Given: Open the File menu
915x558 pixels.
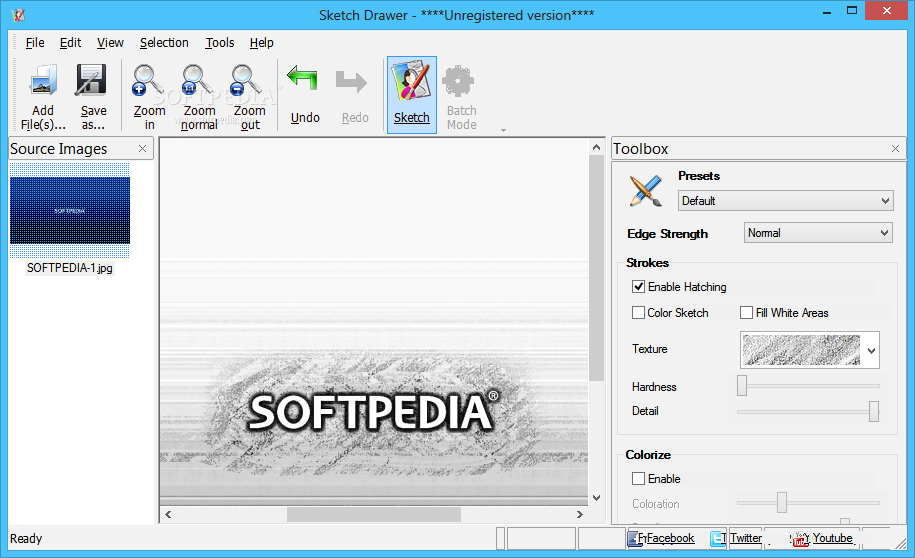Looking at the screenshot, I should 35,43.
